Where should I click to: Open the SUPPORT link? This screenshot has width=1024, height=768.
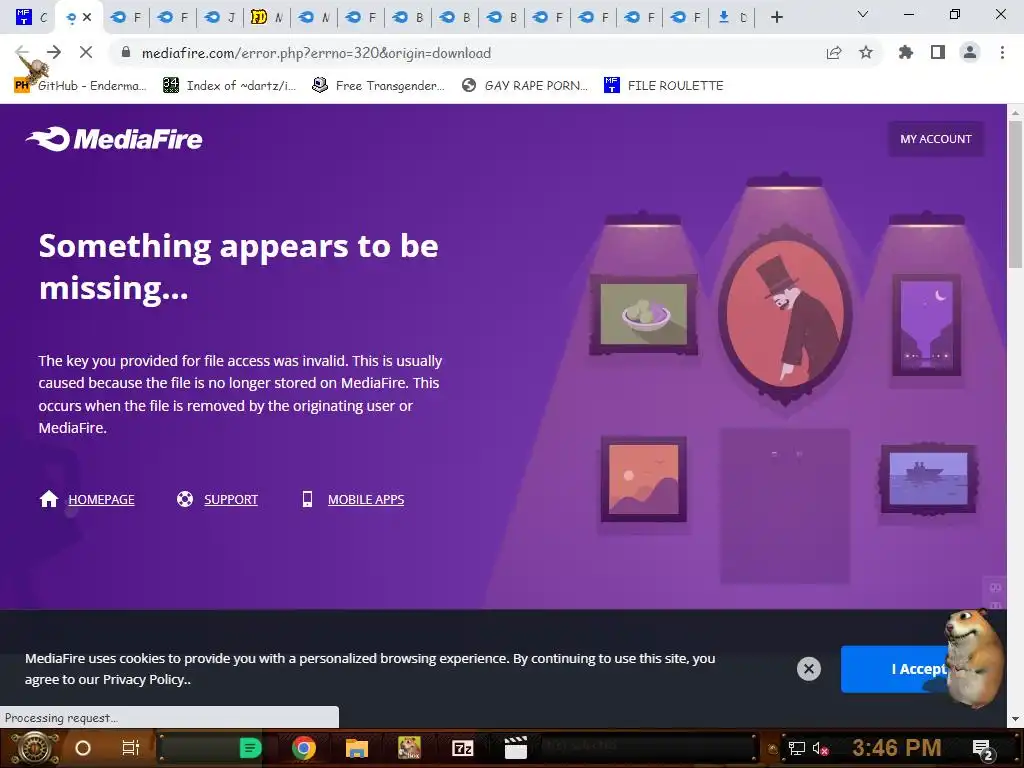(231, 500)
